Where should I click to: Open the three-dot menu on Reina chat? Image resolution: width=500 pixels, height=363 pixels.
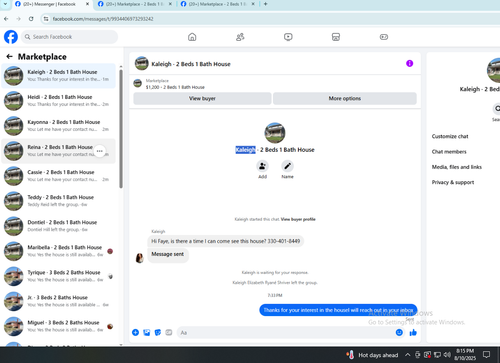click(100, 151)
